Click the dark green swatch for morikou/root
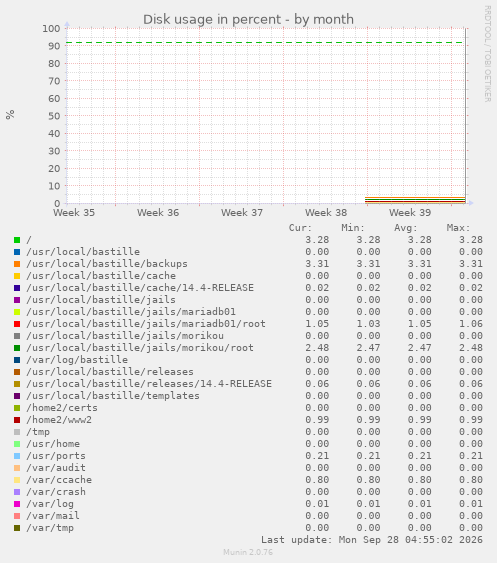Image resolution: width=497 pixels, height=563 pixels. pyautogui.click(x=17, y=348)
